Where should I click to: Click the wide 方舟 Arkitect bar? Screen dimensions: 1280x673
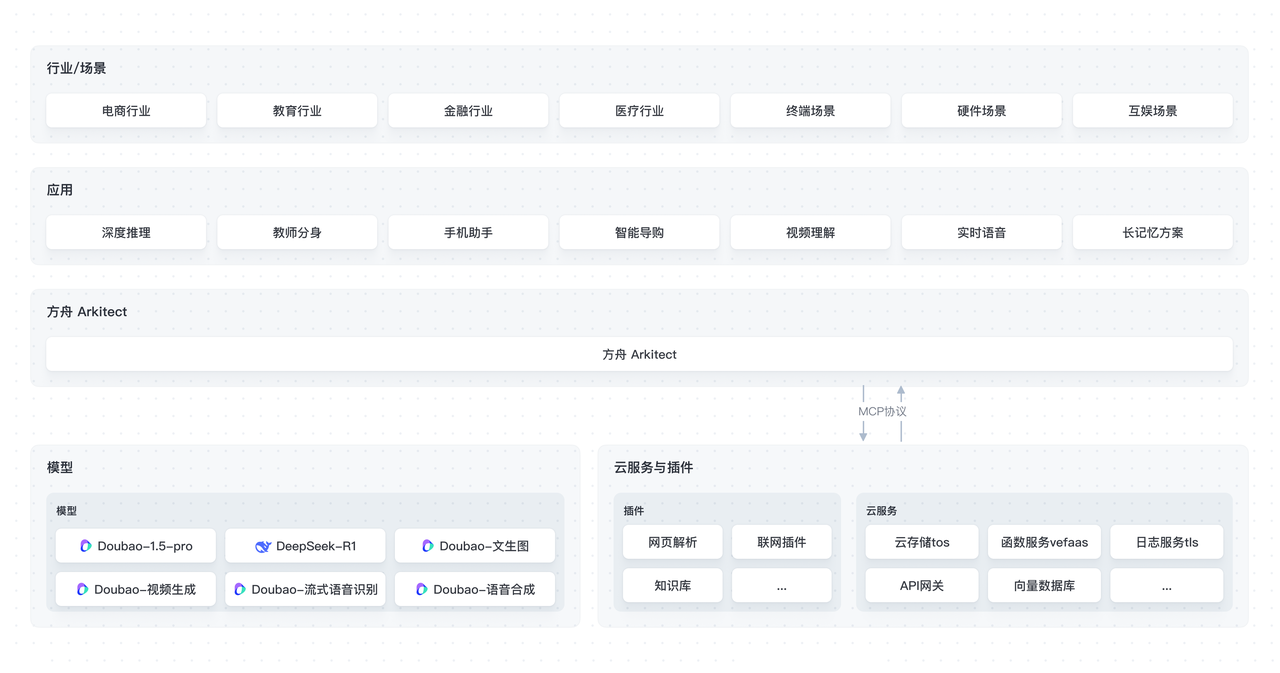(639, 354)
